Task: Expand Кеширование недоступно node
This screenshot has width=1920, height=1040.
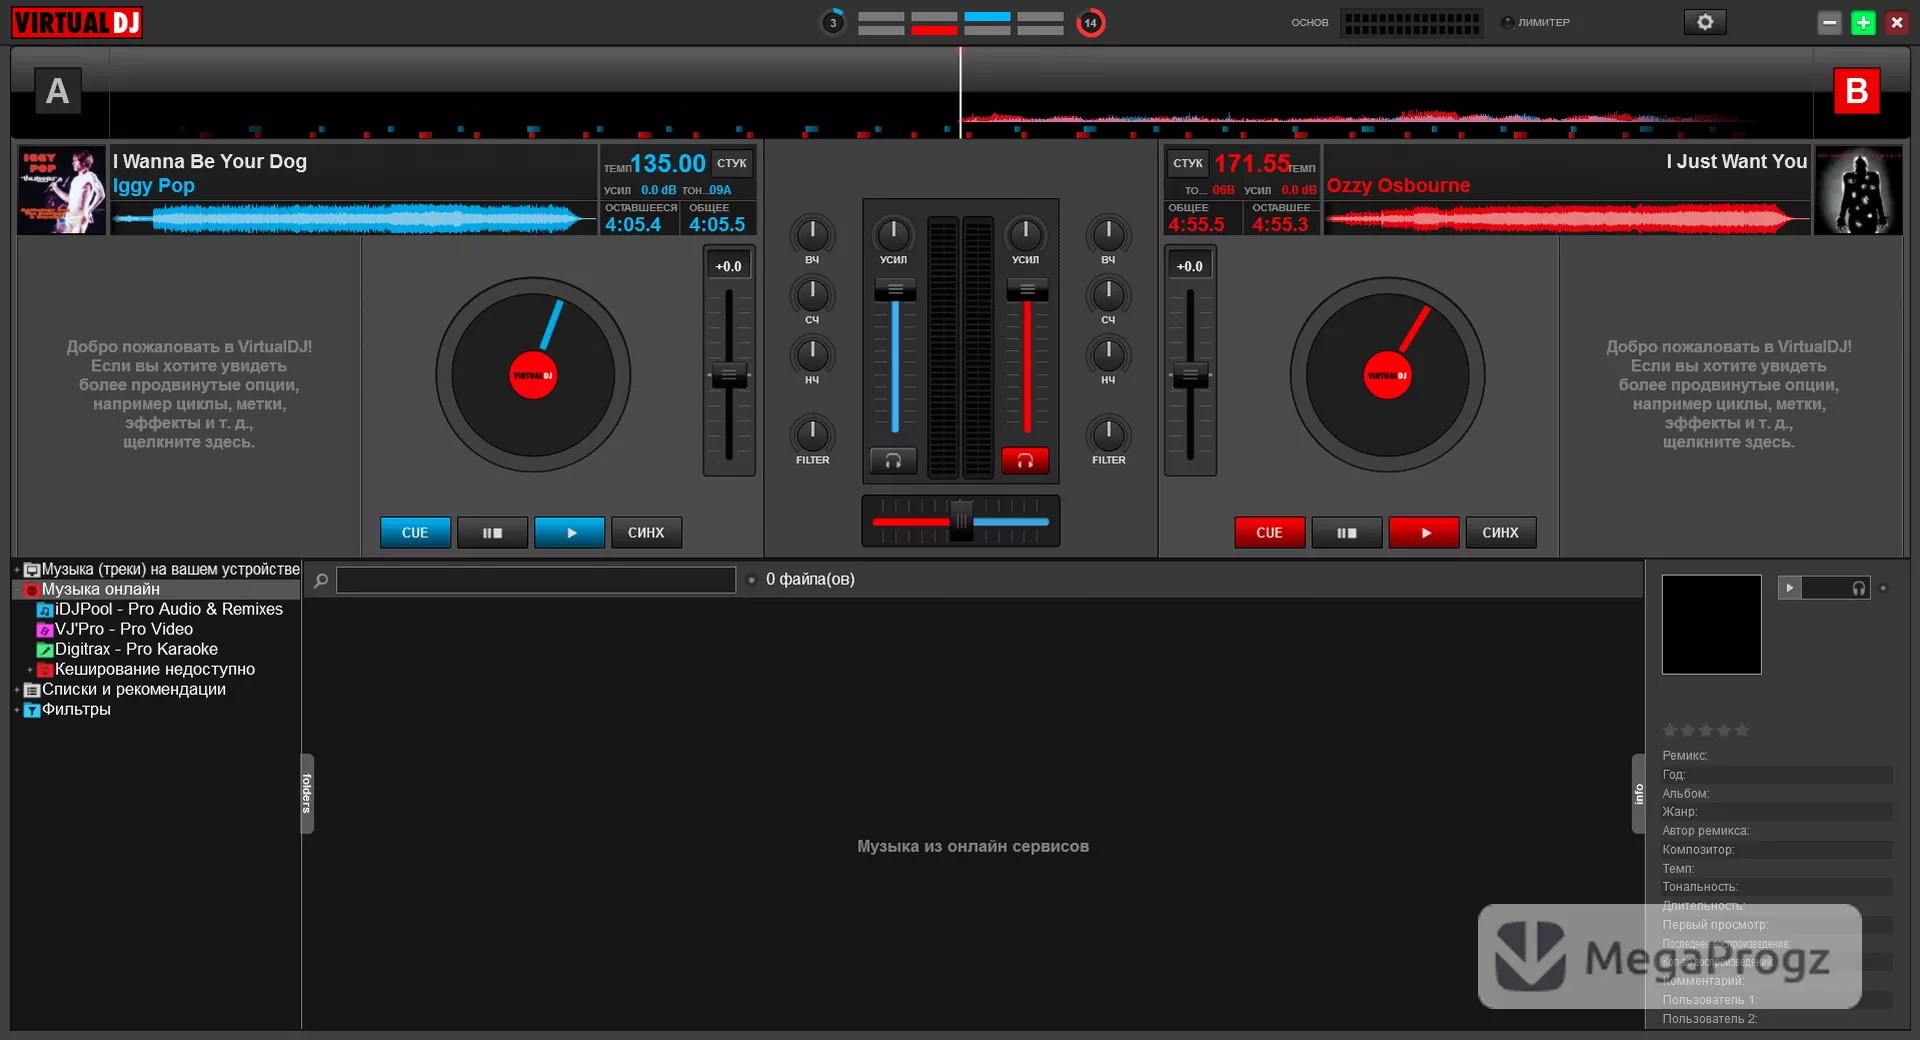Action: (x=30, y=669)
